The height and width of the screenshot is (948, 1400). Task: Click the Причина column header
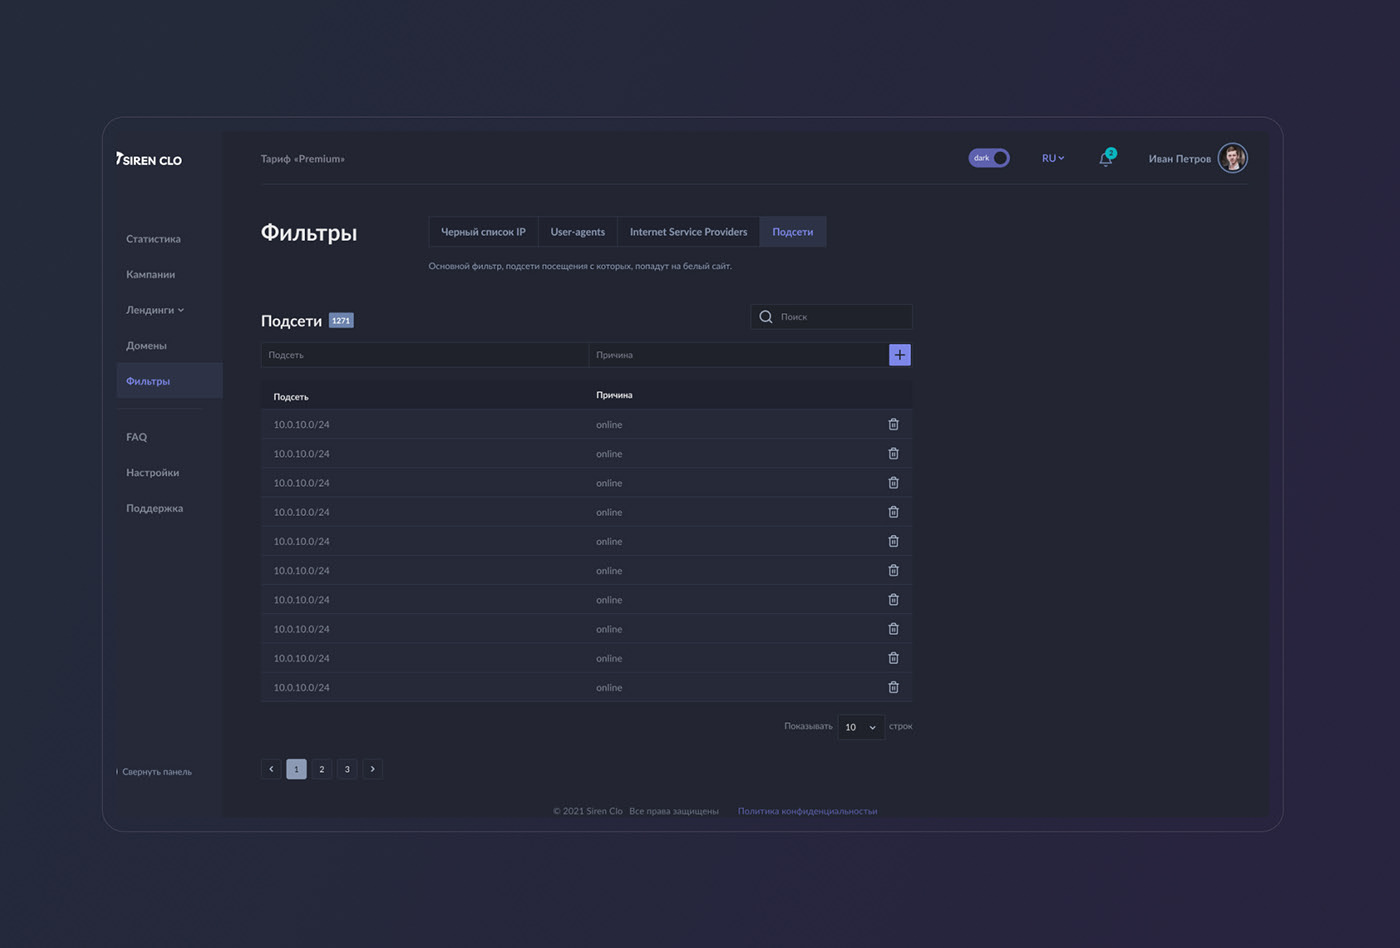coord(614,395)
